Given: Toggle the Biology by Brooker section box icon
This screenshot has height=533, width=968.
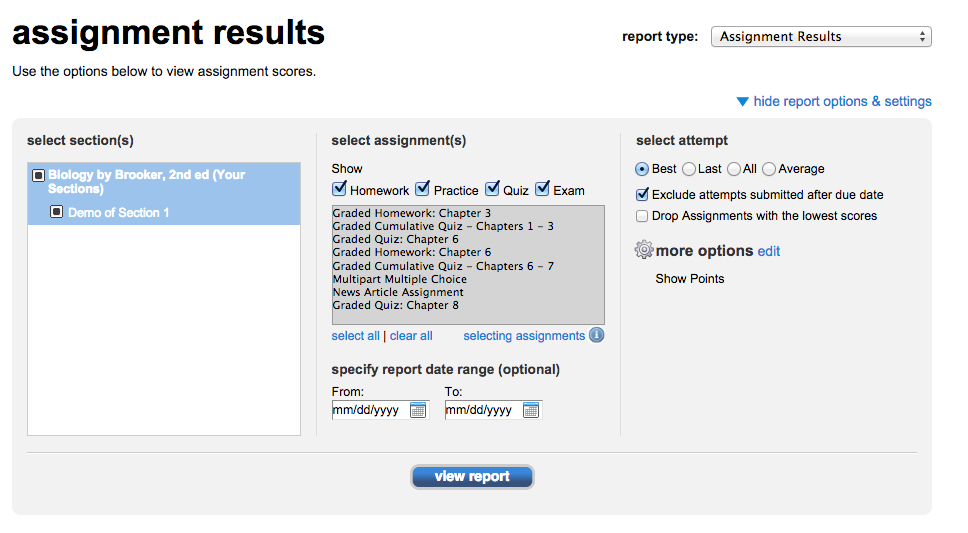Looking at the screenshot, I should [38, 175].
